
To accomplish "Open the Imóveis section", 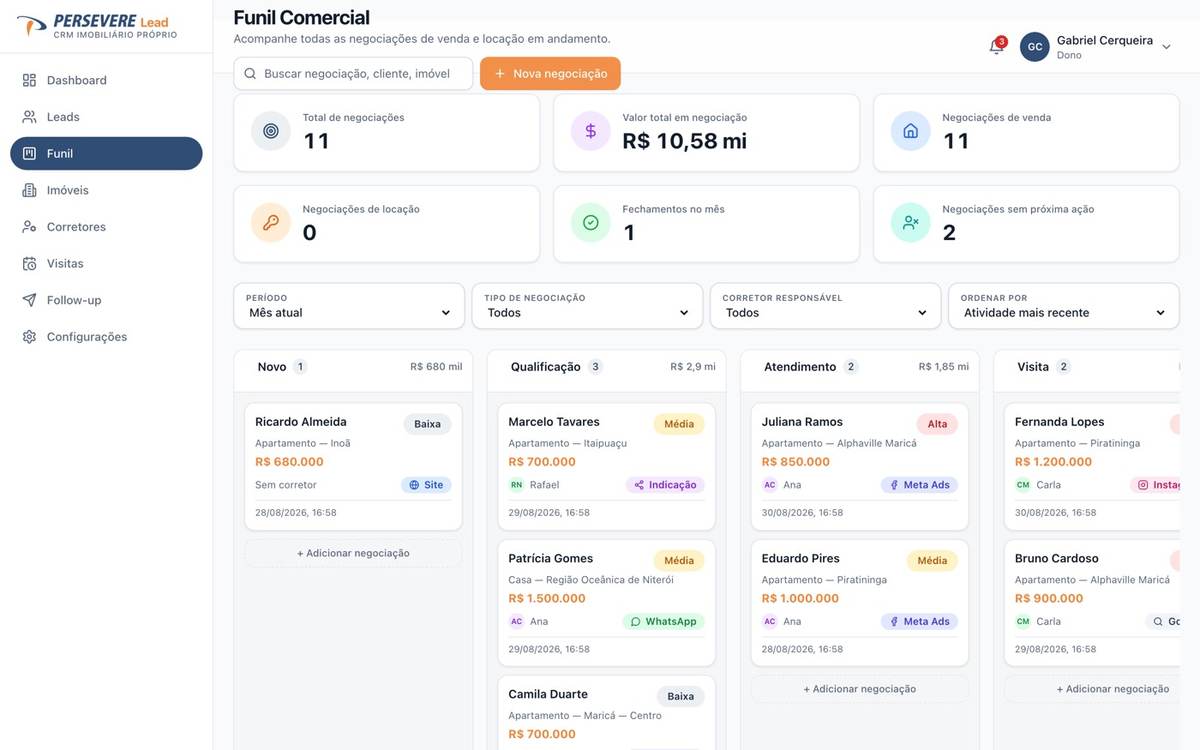I will (106, 190).
